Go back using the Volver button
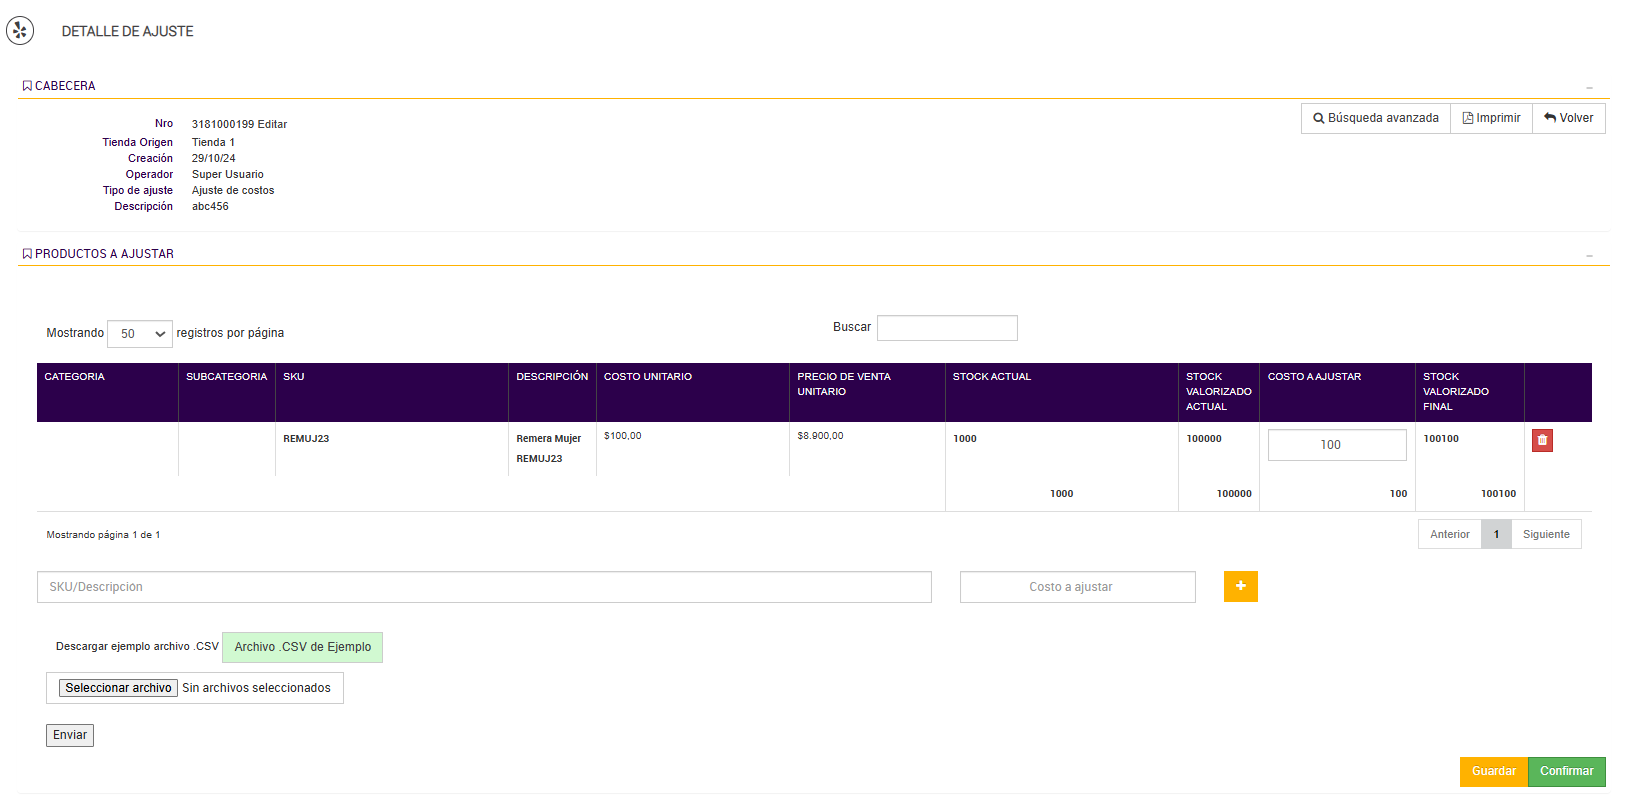Viewport: 1632px width, 797px height. pos(1568,118)
